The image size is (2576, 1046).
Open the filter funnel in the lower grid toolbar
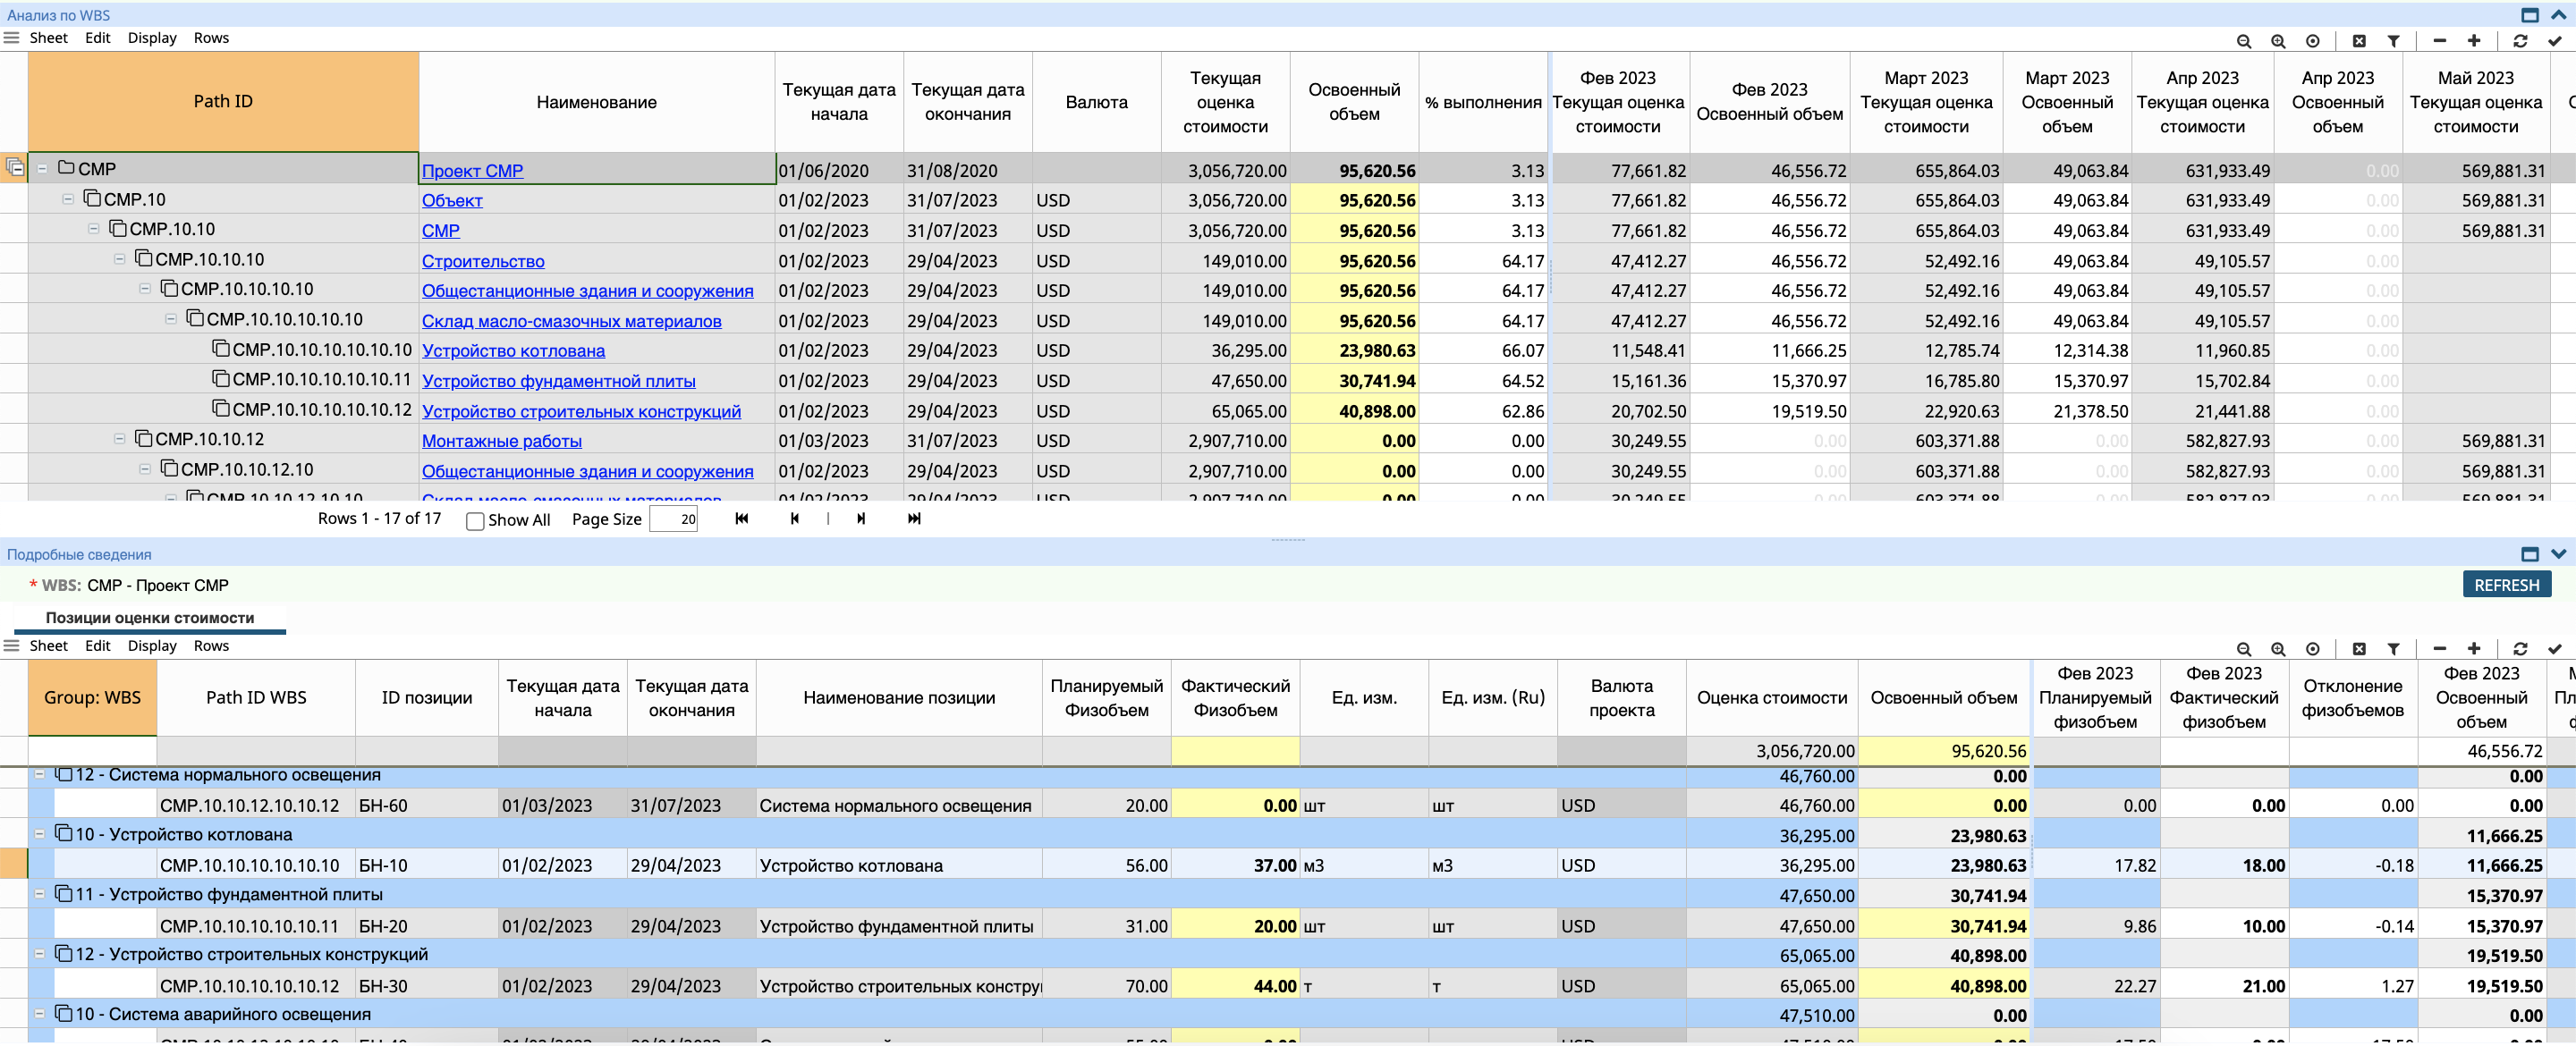tap(2394, 649)
